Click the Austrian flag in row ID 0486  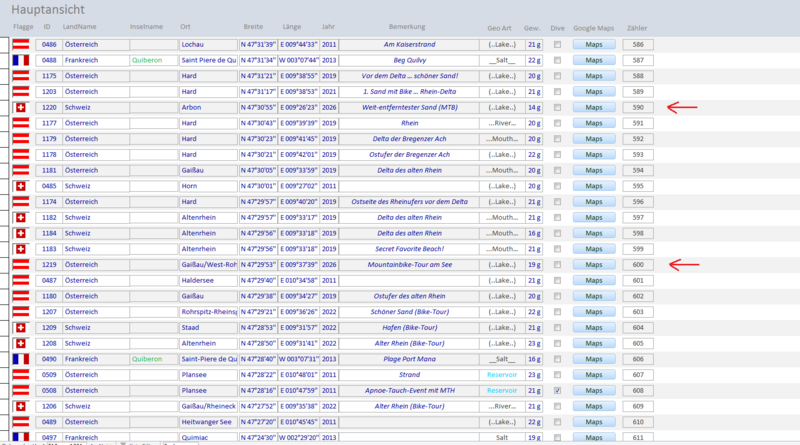coord(21,44)
